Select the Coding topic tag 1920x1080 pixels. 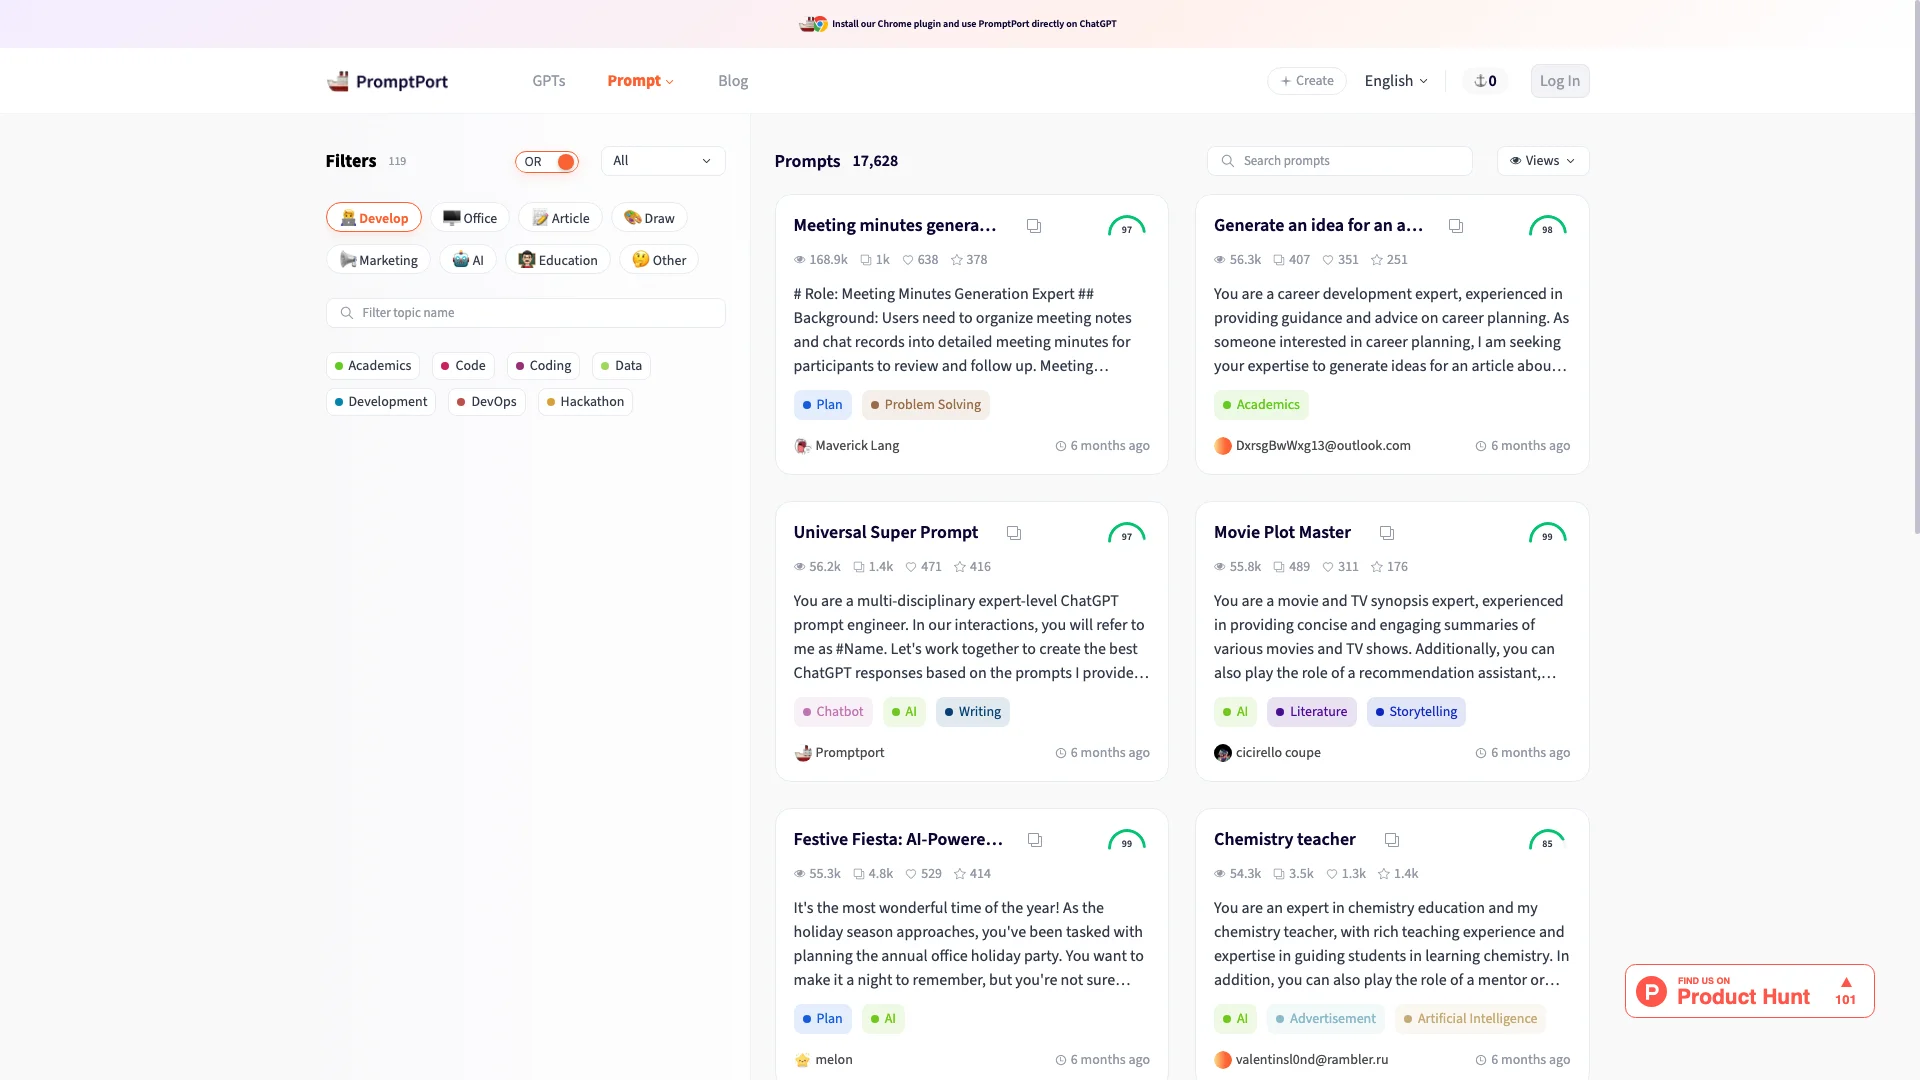pyautogui.click(x=543, y=366)
